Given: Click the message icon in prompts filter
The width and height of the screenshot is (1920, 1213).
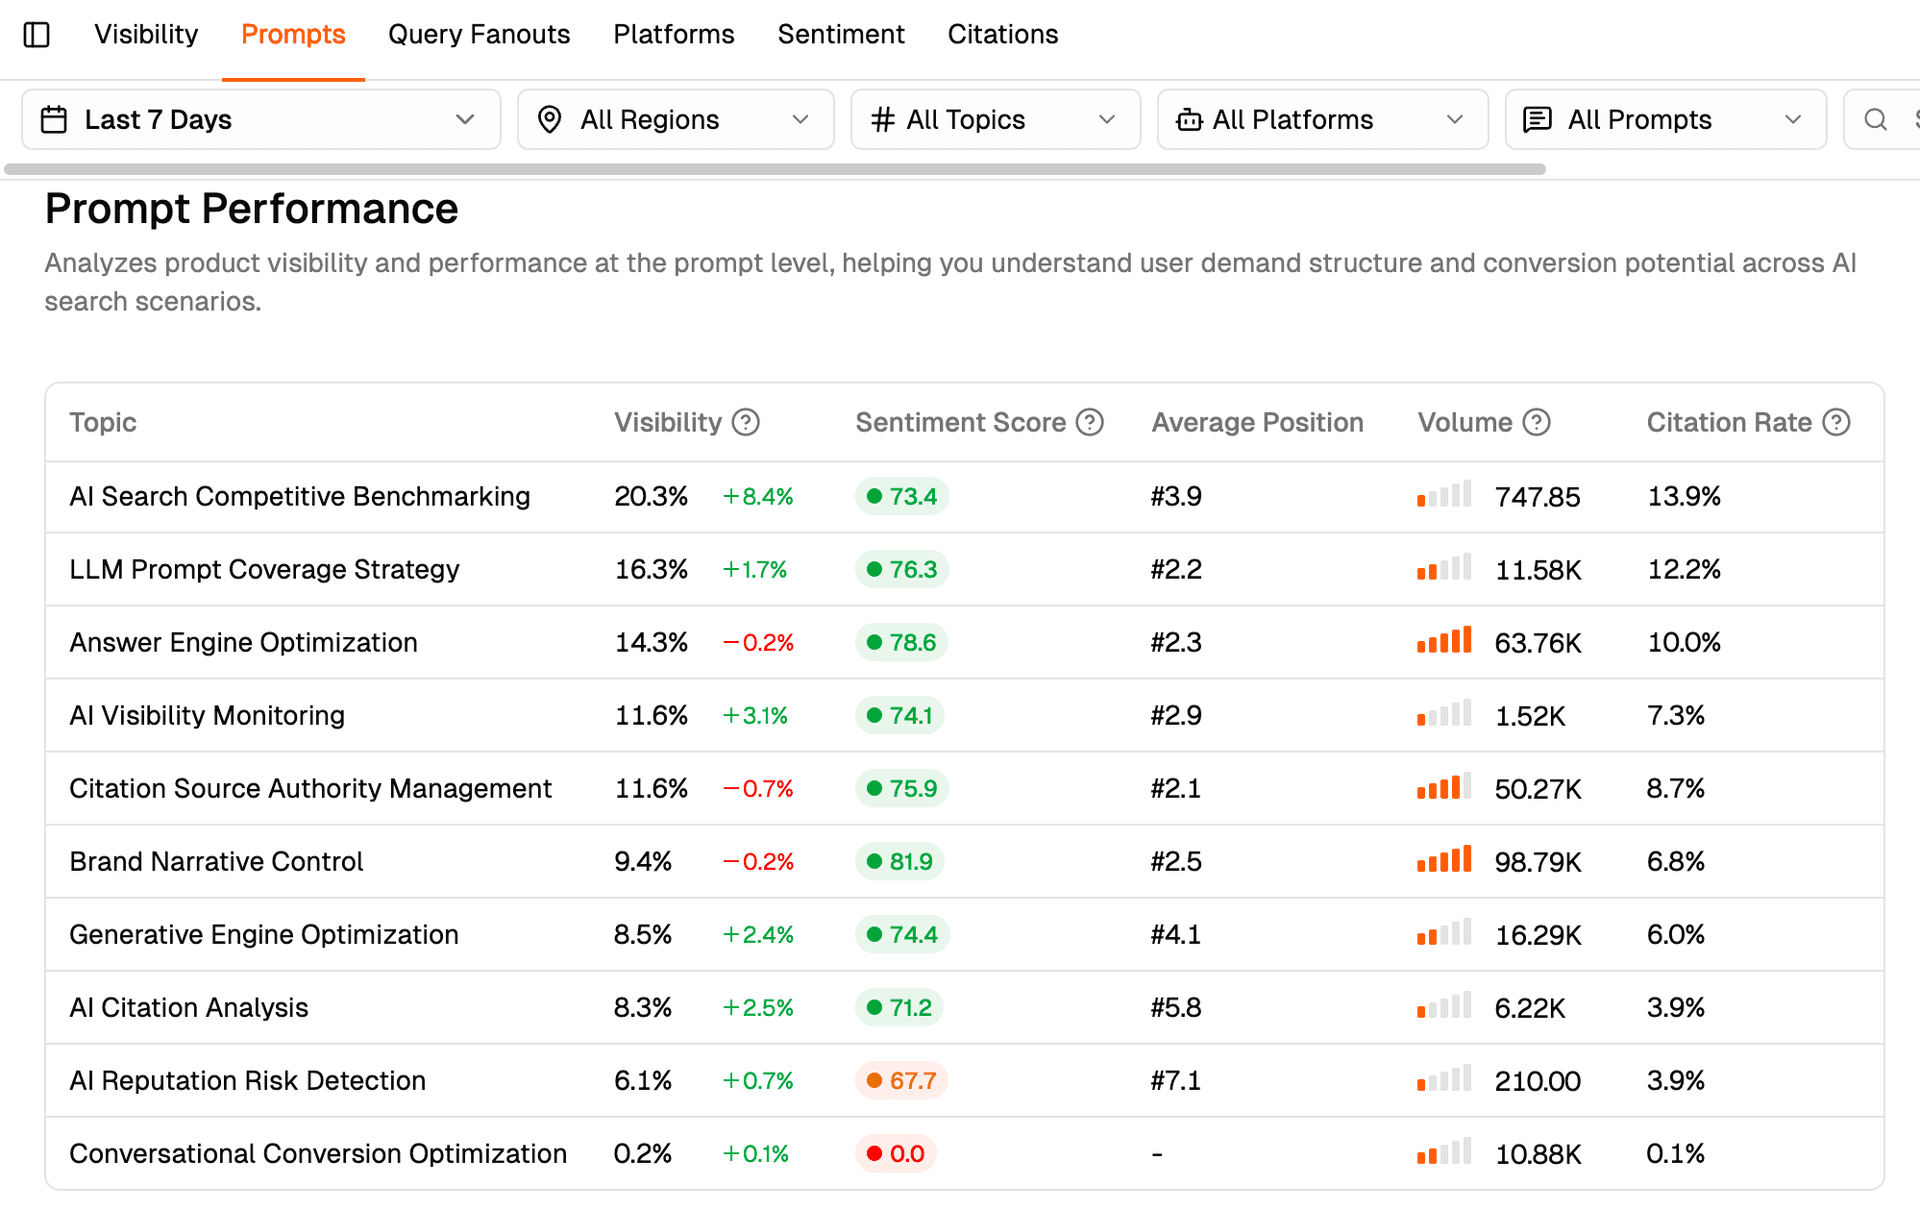Looking at the screenshot, I should pyautogui.click(x=1537, y=120).
